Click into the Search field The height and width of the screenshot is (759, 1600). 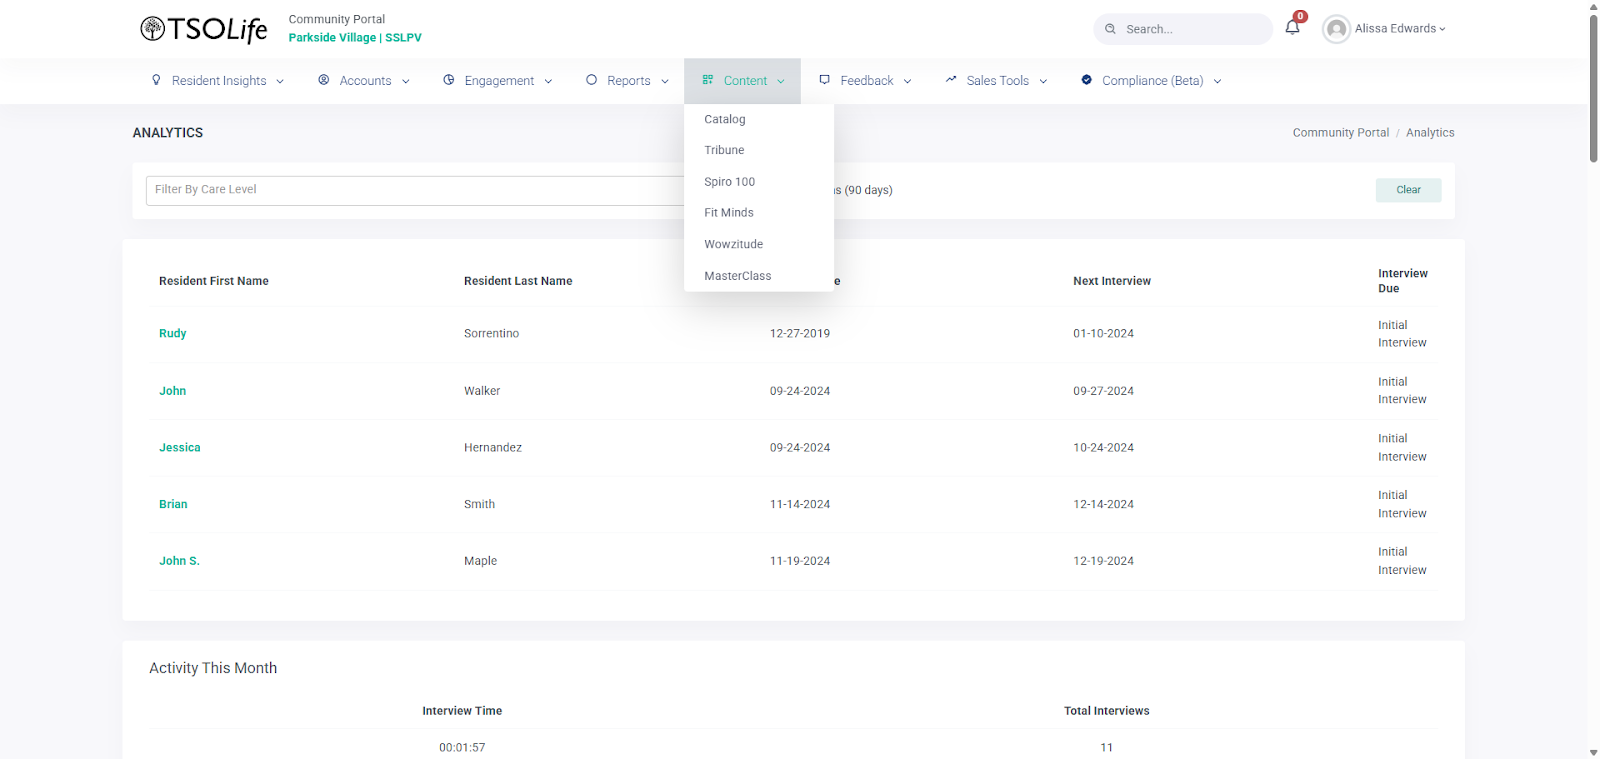(x=1190, y=29)
